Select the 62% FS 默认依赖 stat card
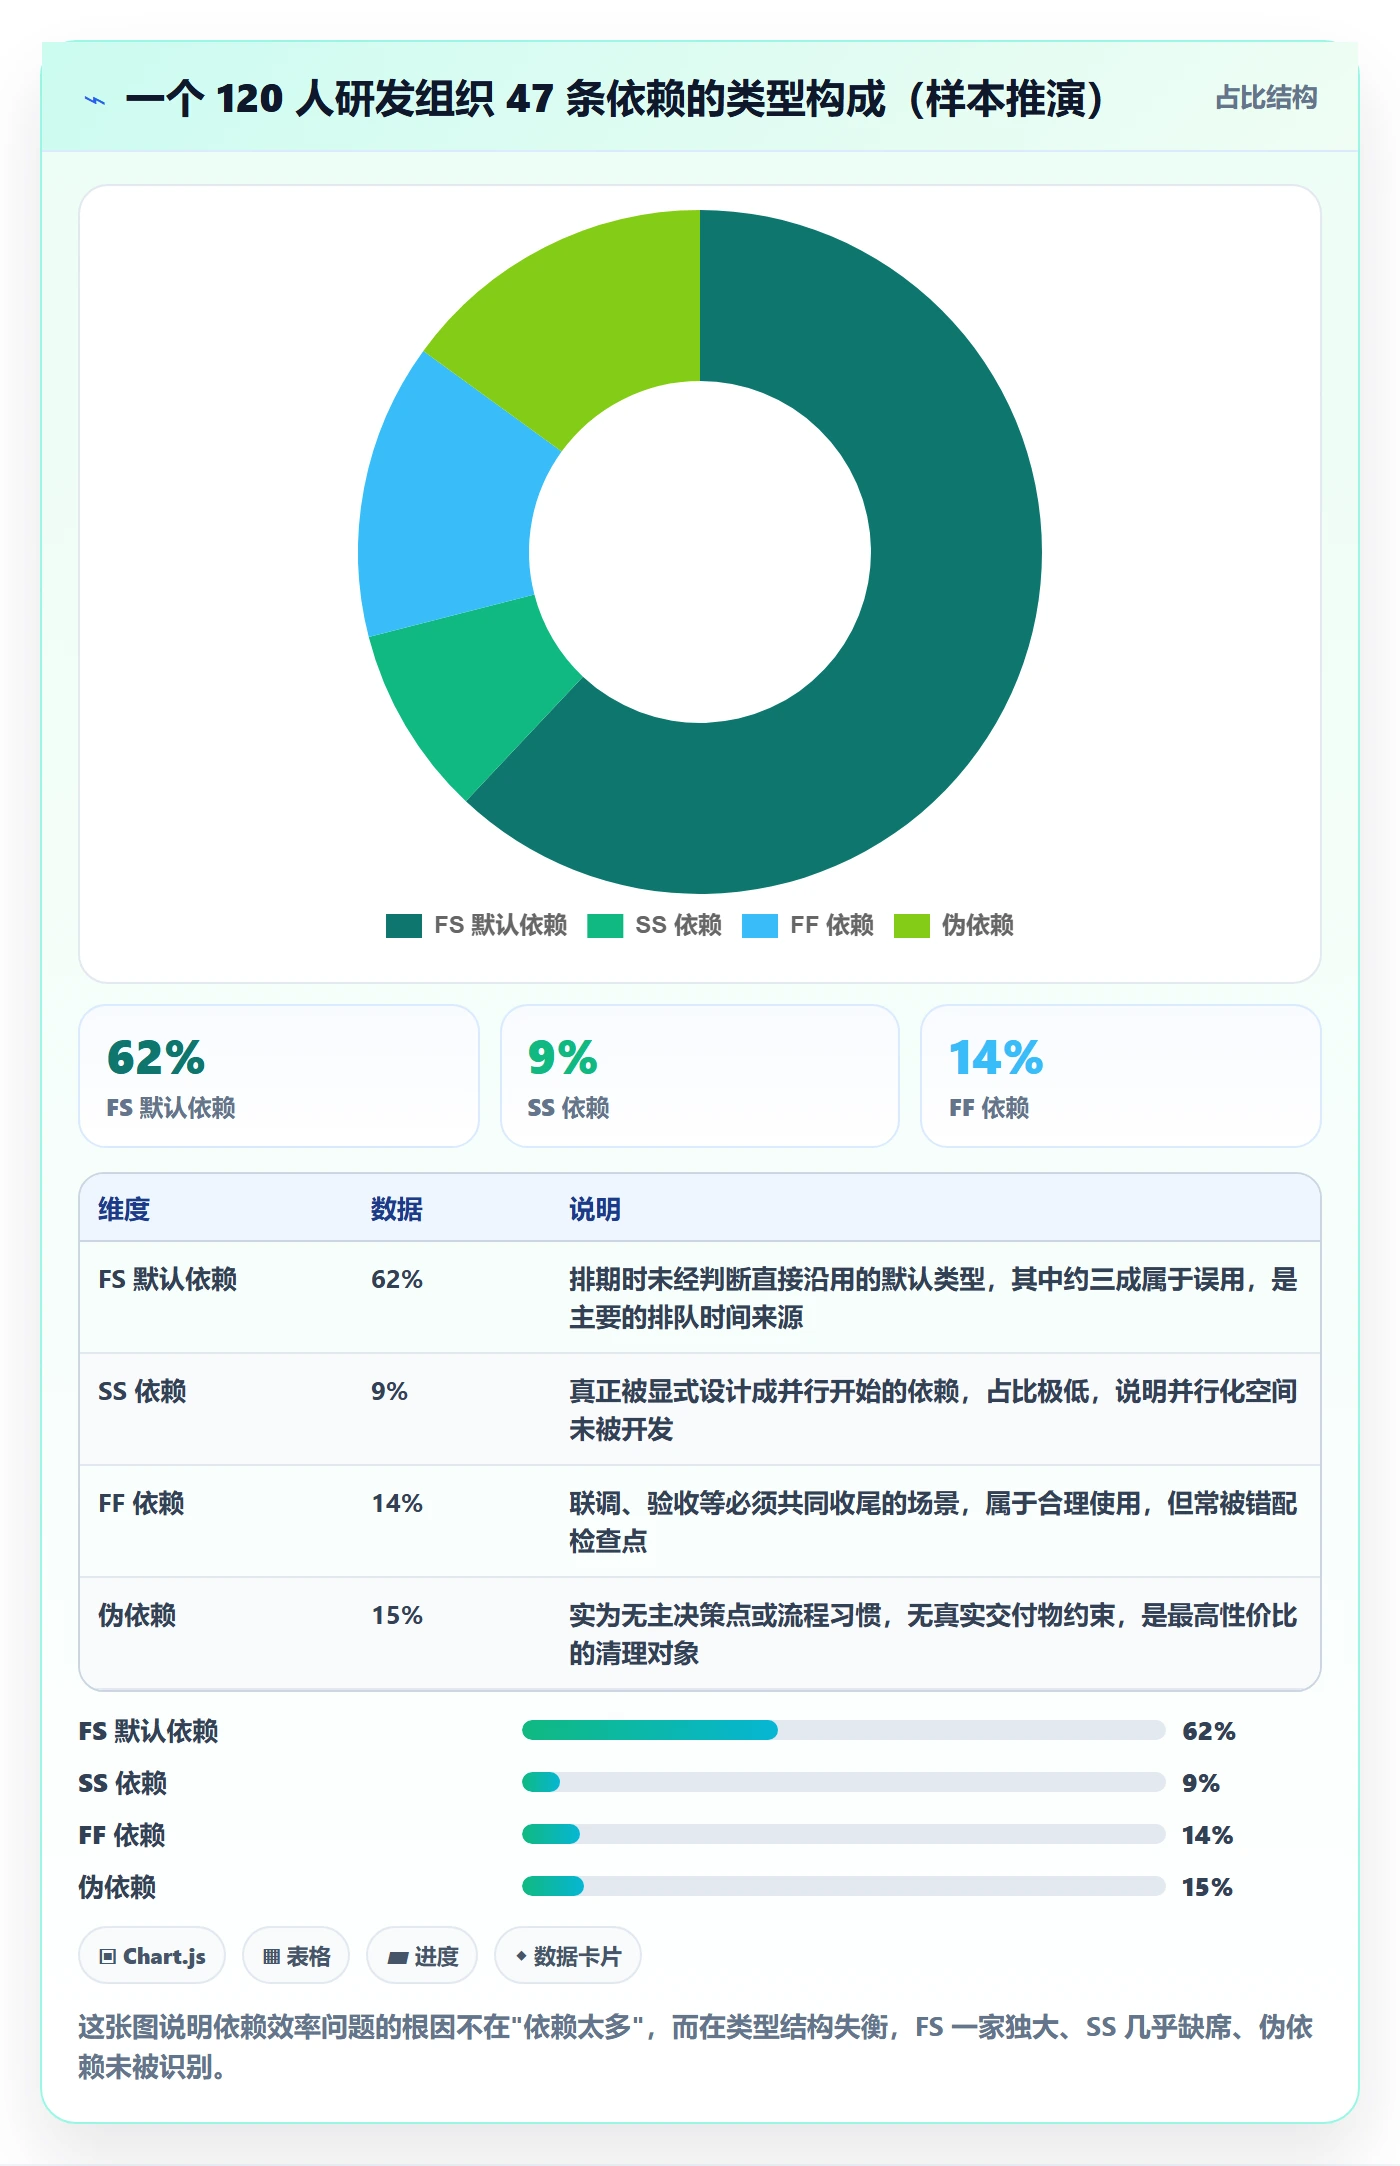Image resolution: width=1400 pixels, height=2166 pixels. [x=279, y=1076]
